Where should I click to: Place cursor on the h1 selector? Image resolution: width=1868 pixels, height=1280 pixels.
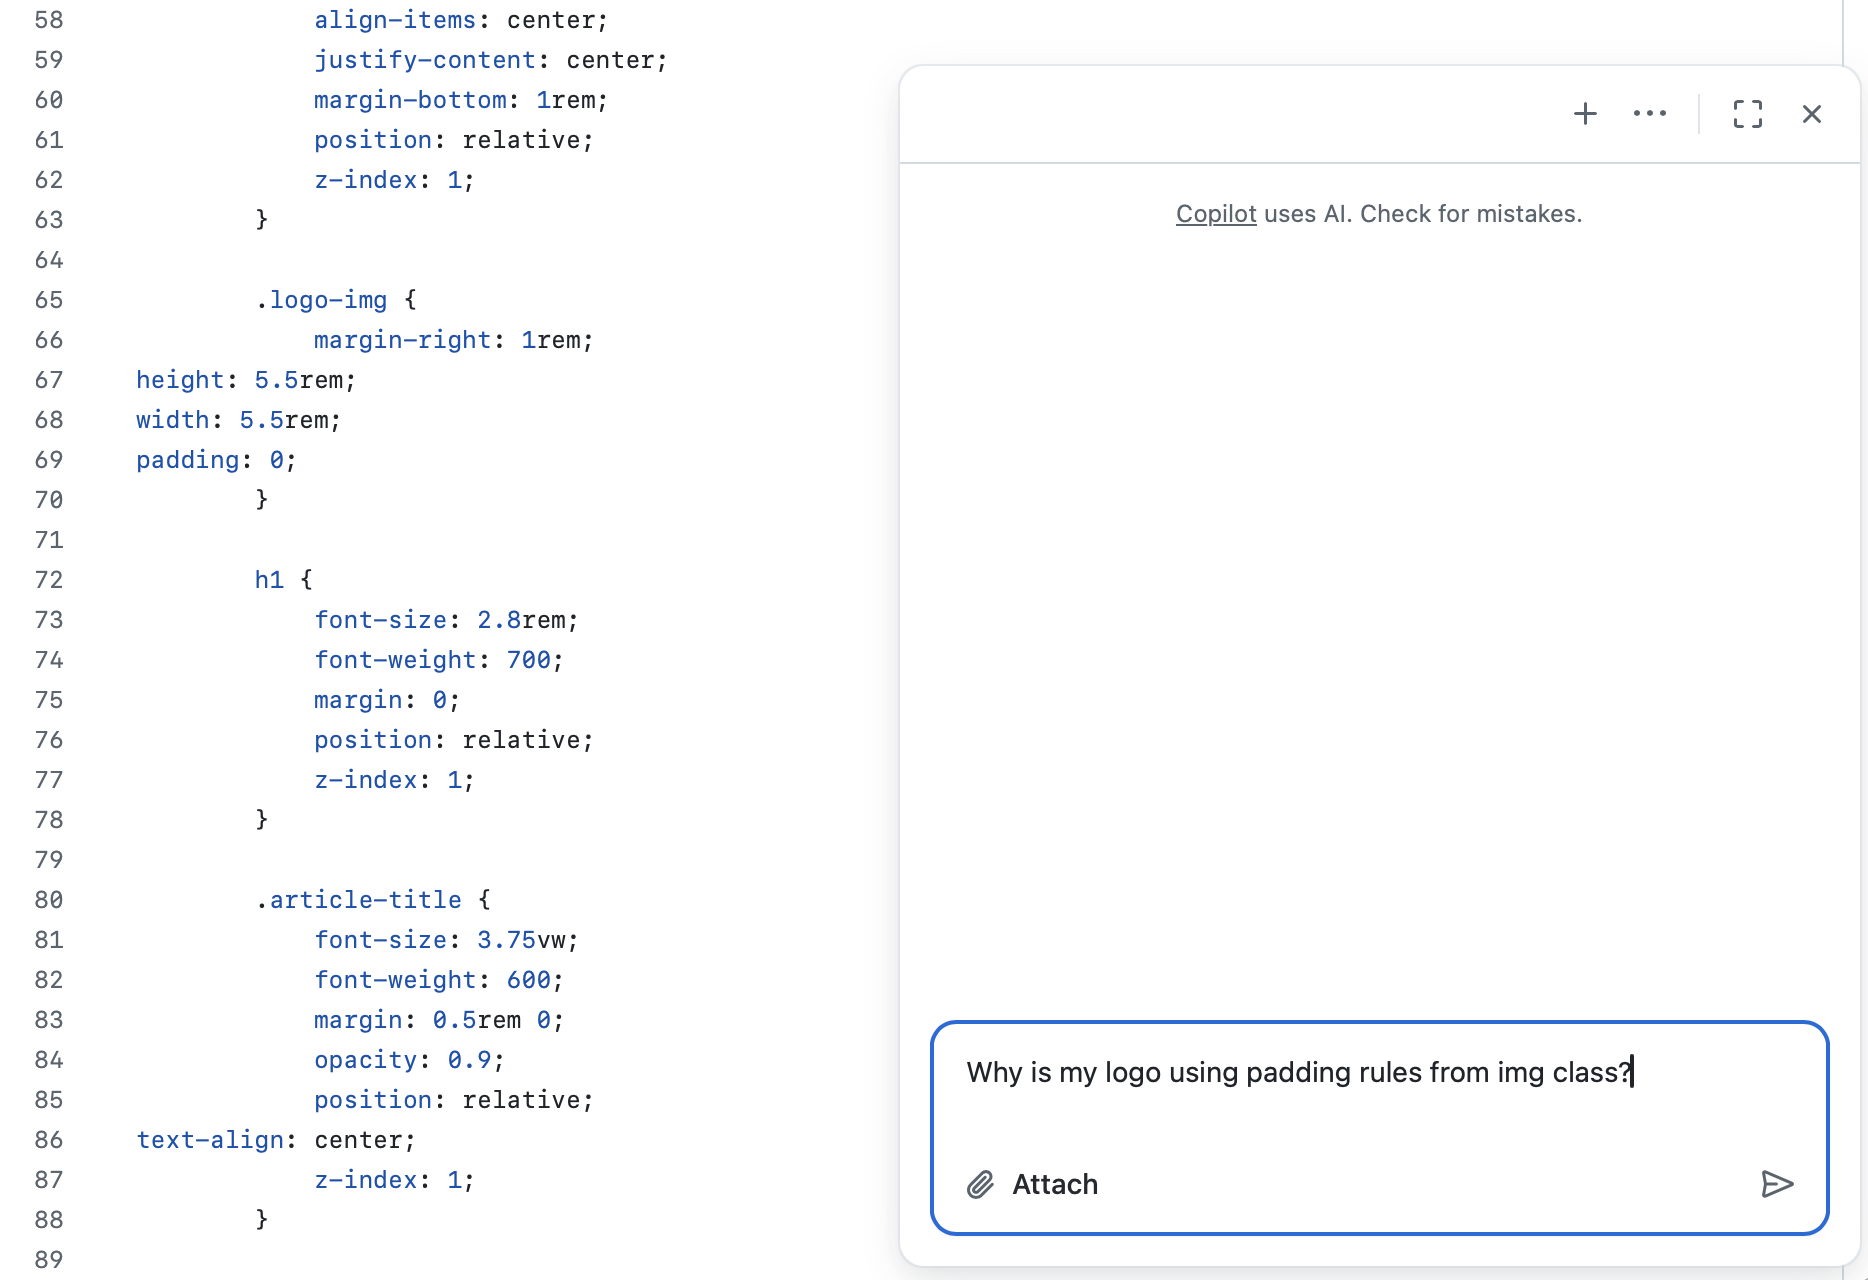(x=269, y=580)
